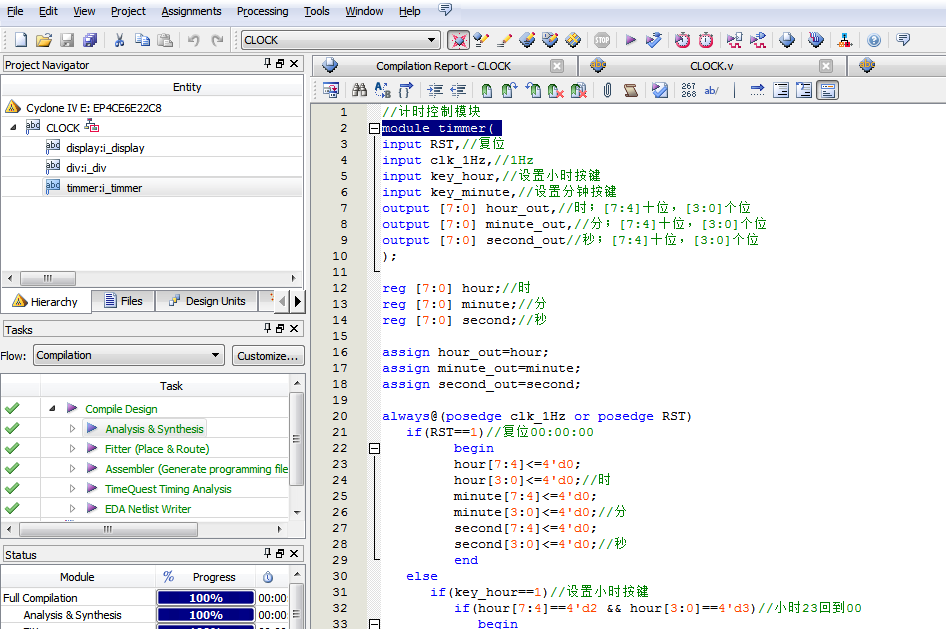Click the New file icon
The height and width of the screenshot is (629, 946).
(x=20, y=40)
